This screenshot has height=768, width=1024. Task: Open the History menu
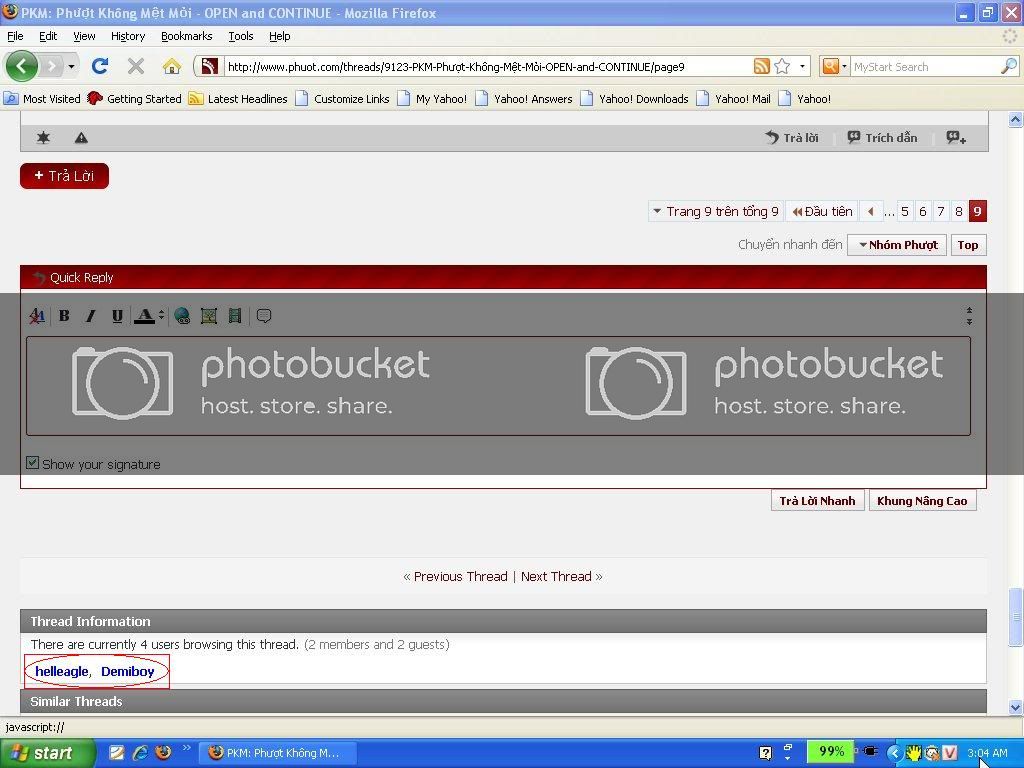tap(128, 36)
